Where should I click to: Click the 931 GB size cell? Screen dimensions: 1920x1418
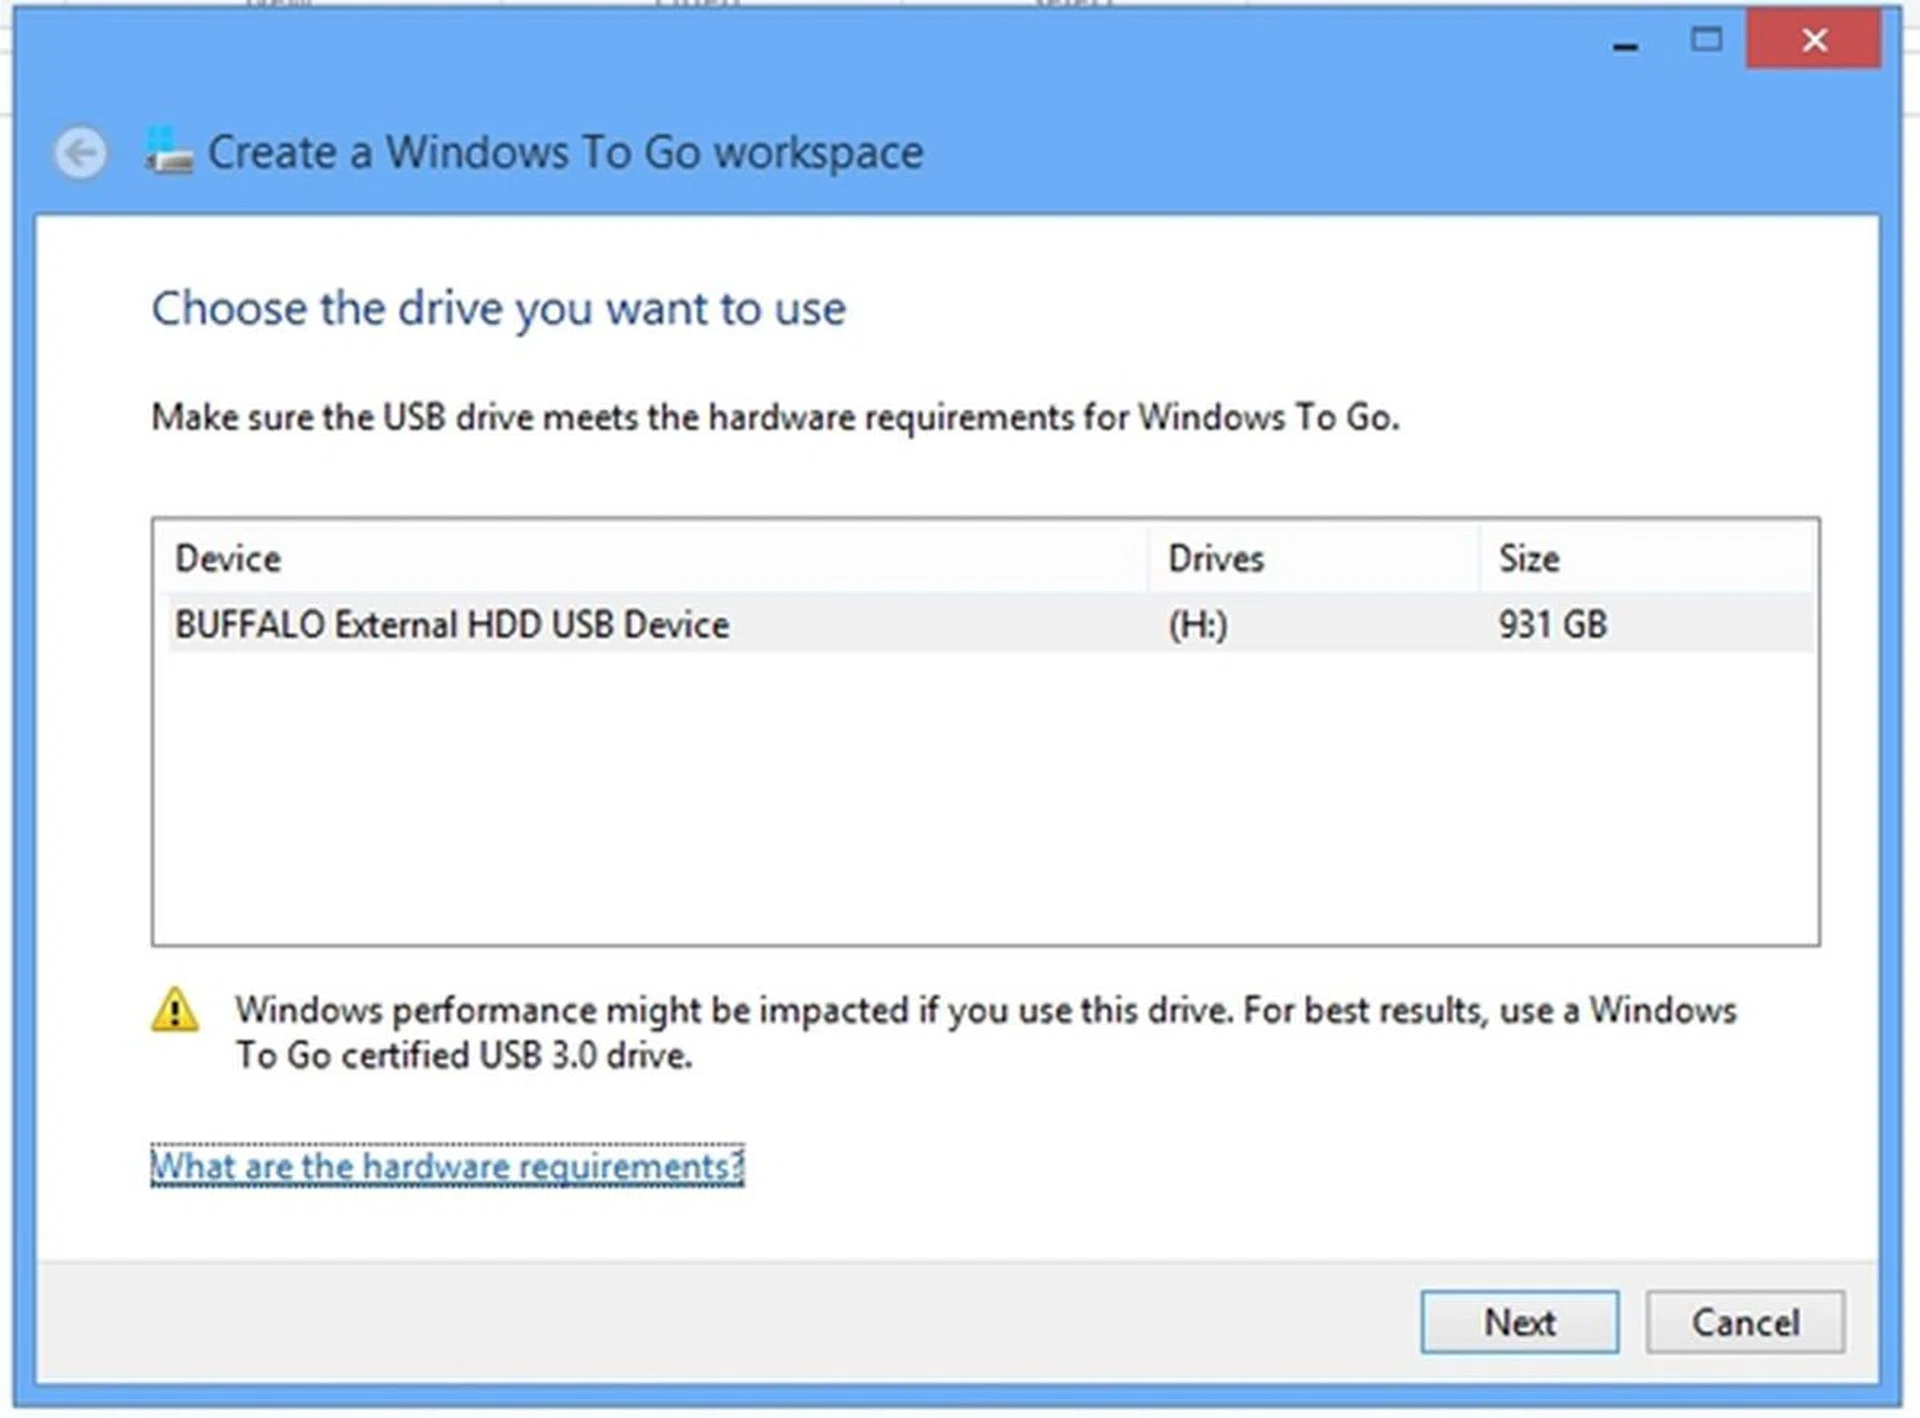click(x=1552, y=625)
